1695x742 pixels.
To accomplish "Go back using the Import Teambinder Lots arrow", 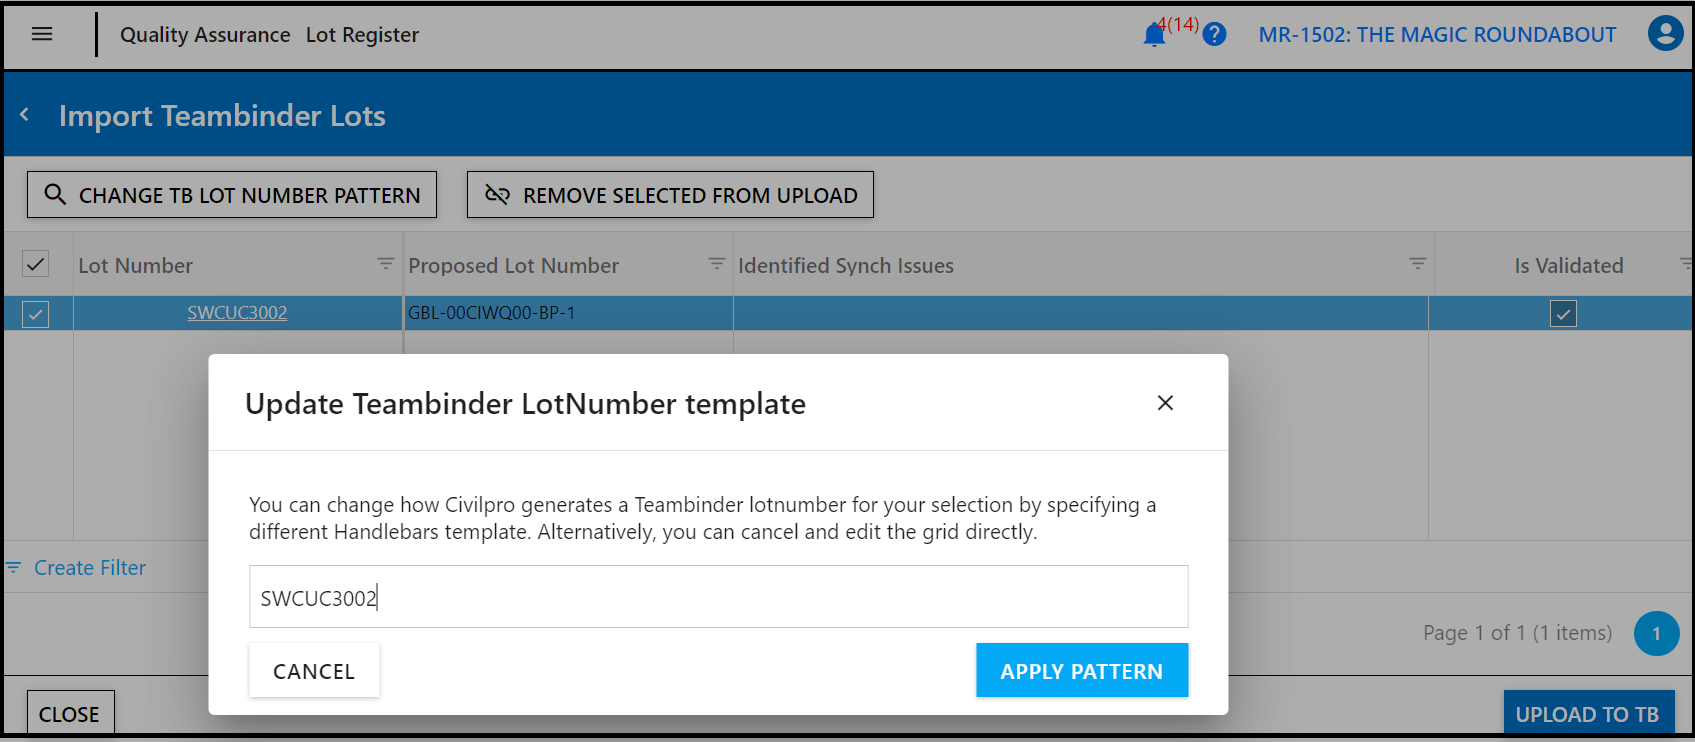I will pos(25,115).
